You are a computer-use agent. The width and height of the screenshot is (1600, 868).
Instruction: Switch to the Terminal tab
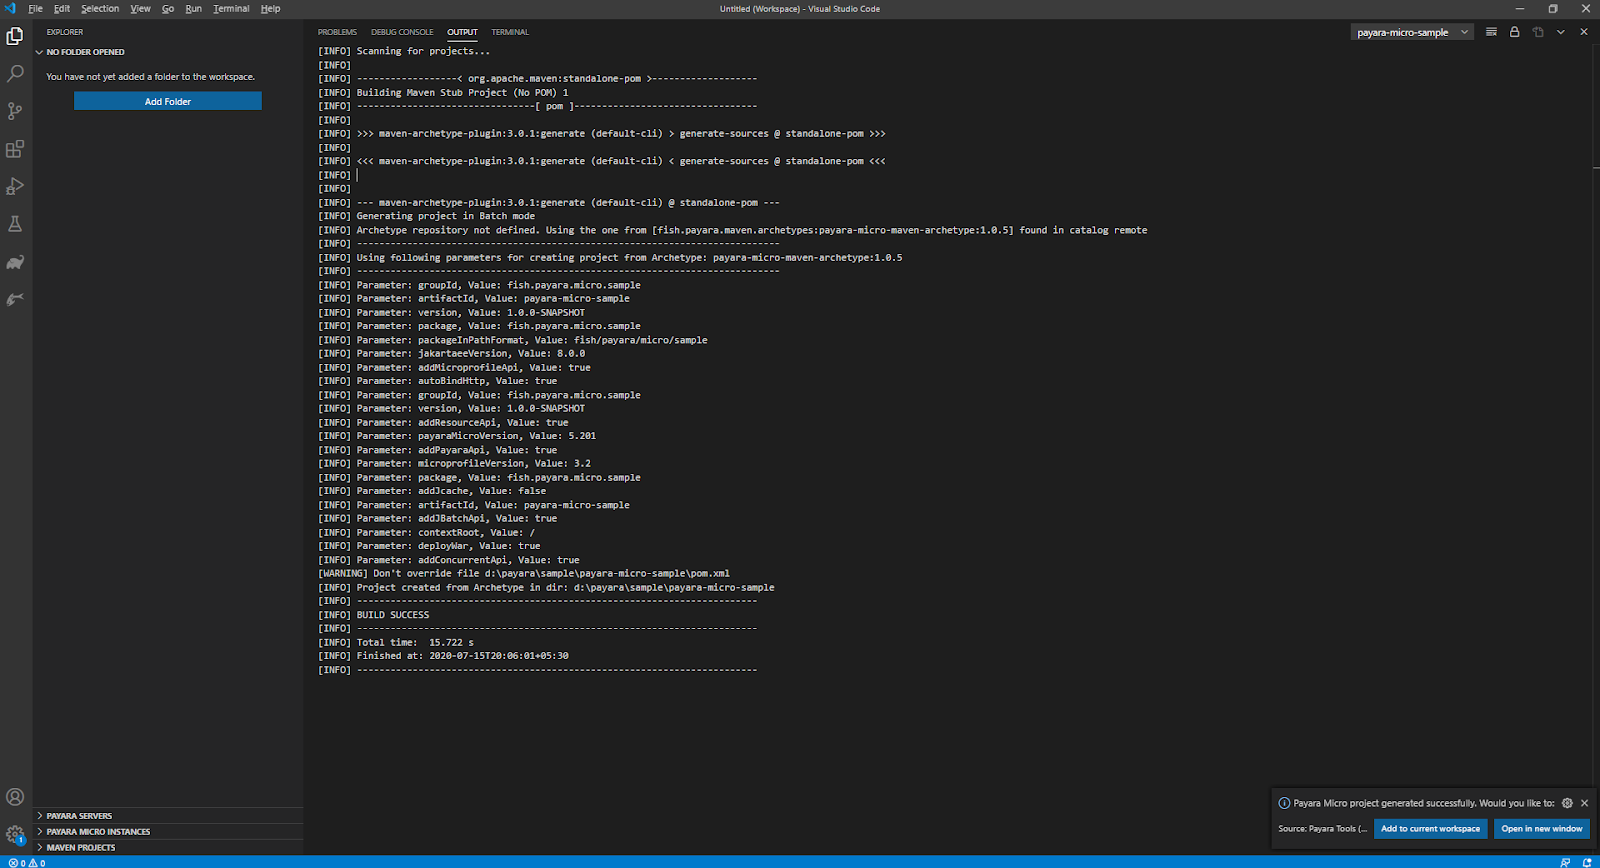pos(510,32)
